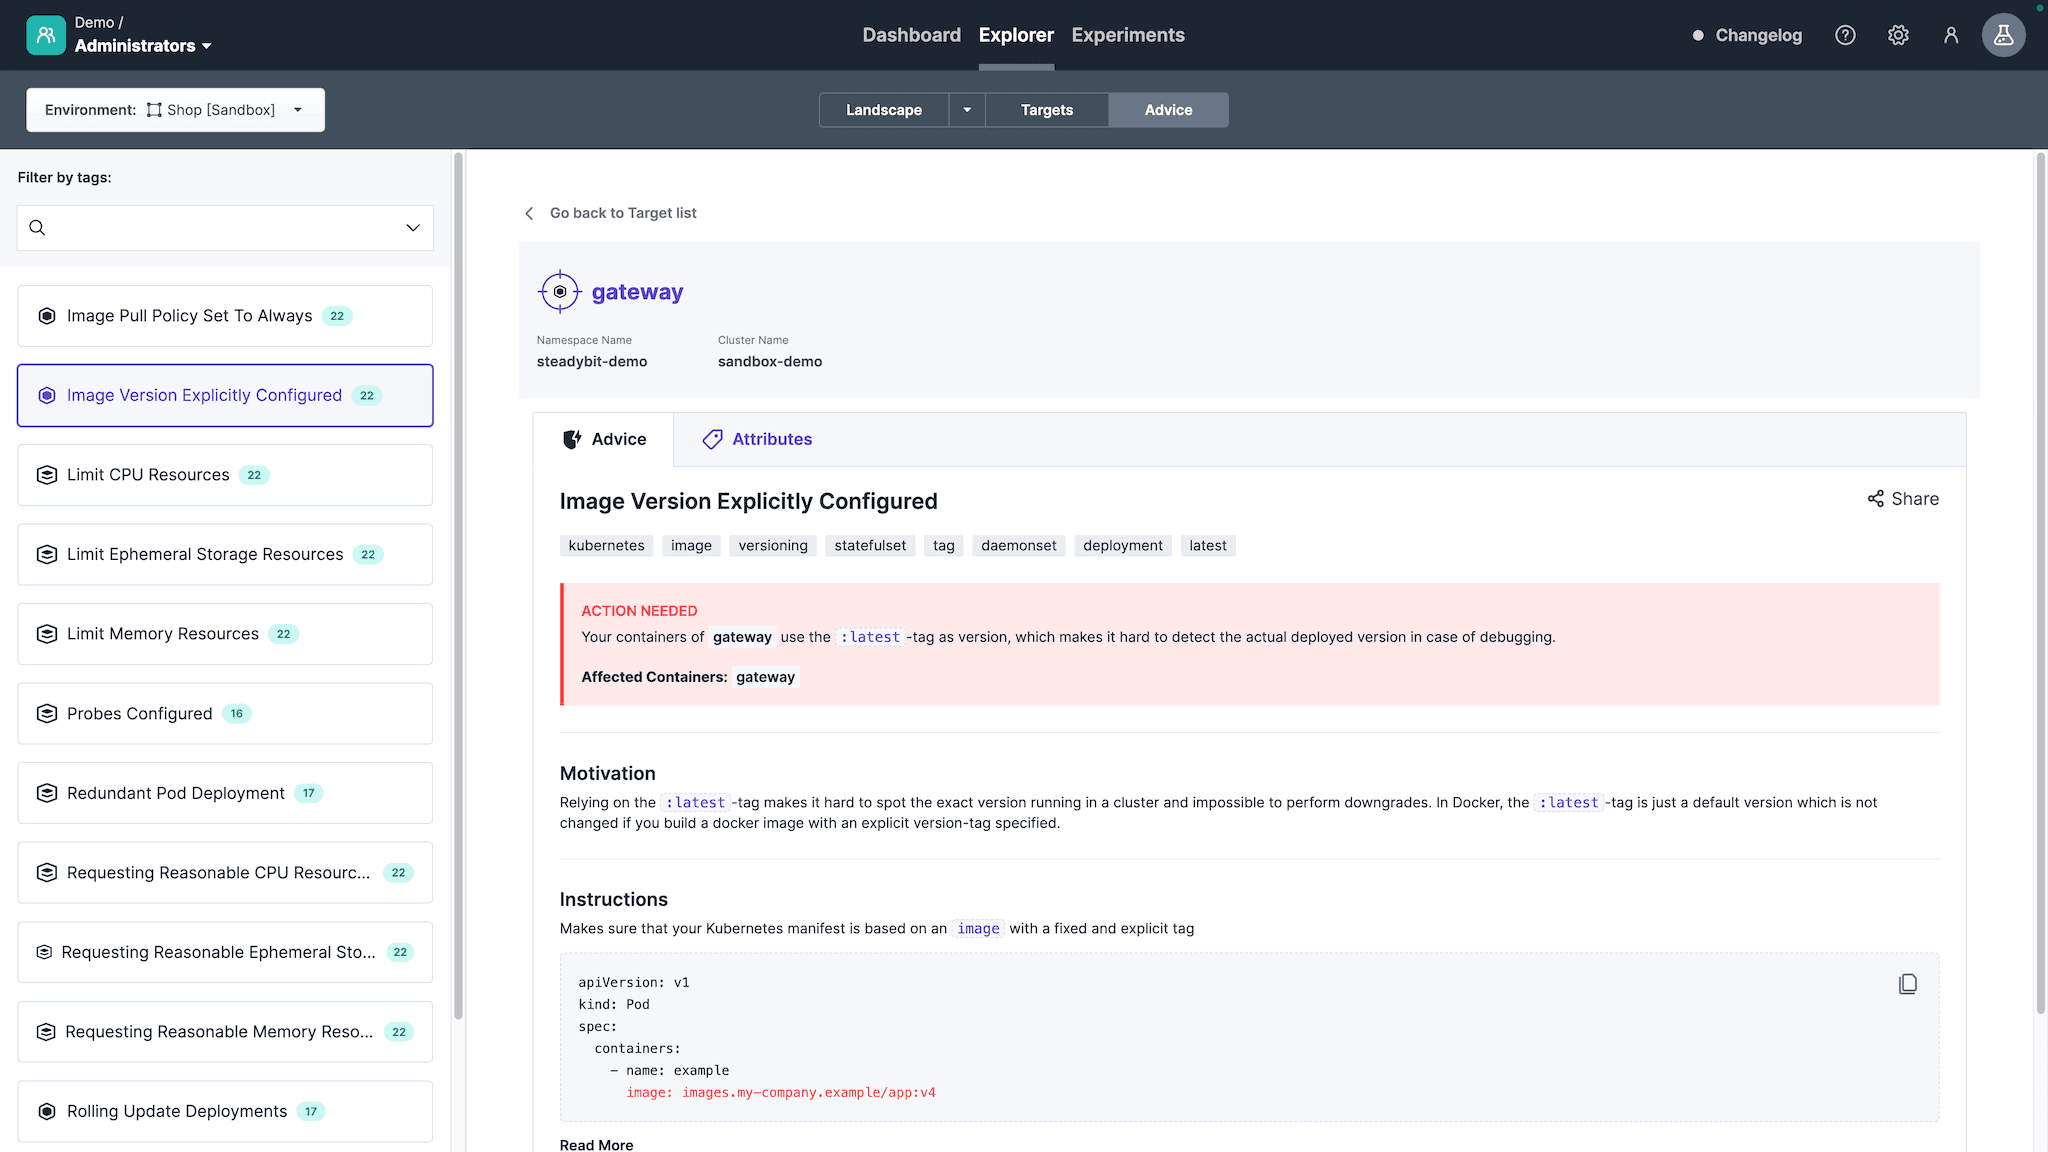The width and height of the screenshot is (2048, 1152).
Task: Select the Targets view button
Action: click(x=1046, y=110)
